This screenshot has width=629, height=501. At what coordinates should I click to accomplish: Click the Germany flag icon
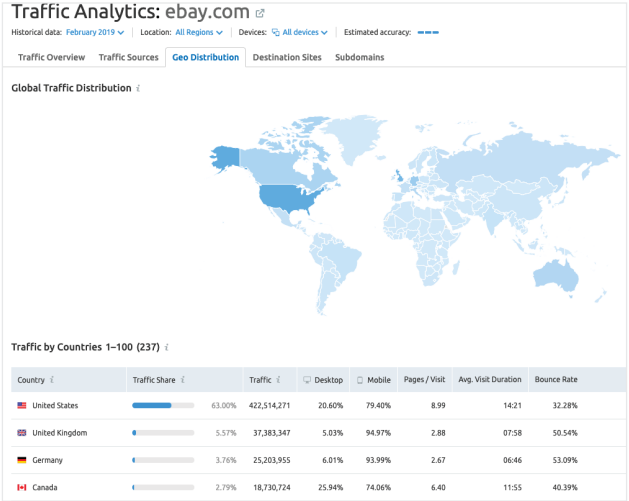[22, 460]
